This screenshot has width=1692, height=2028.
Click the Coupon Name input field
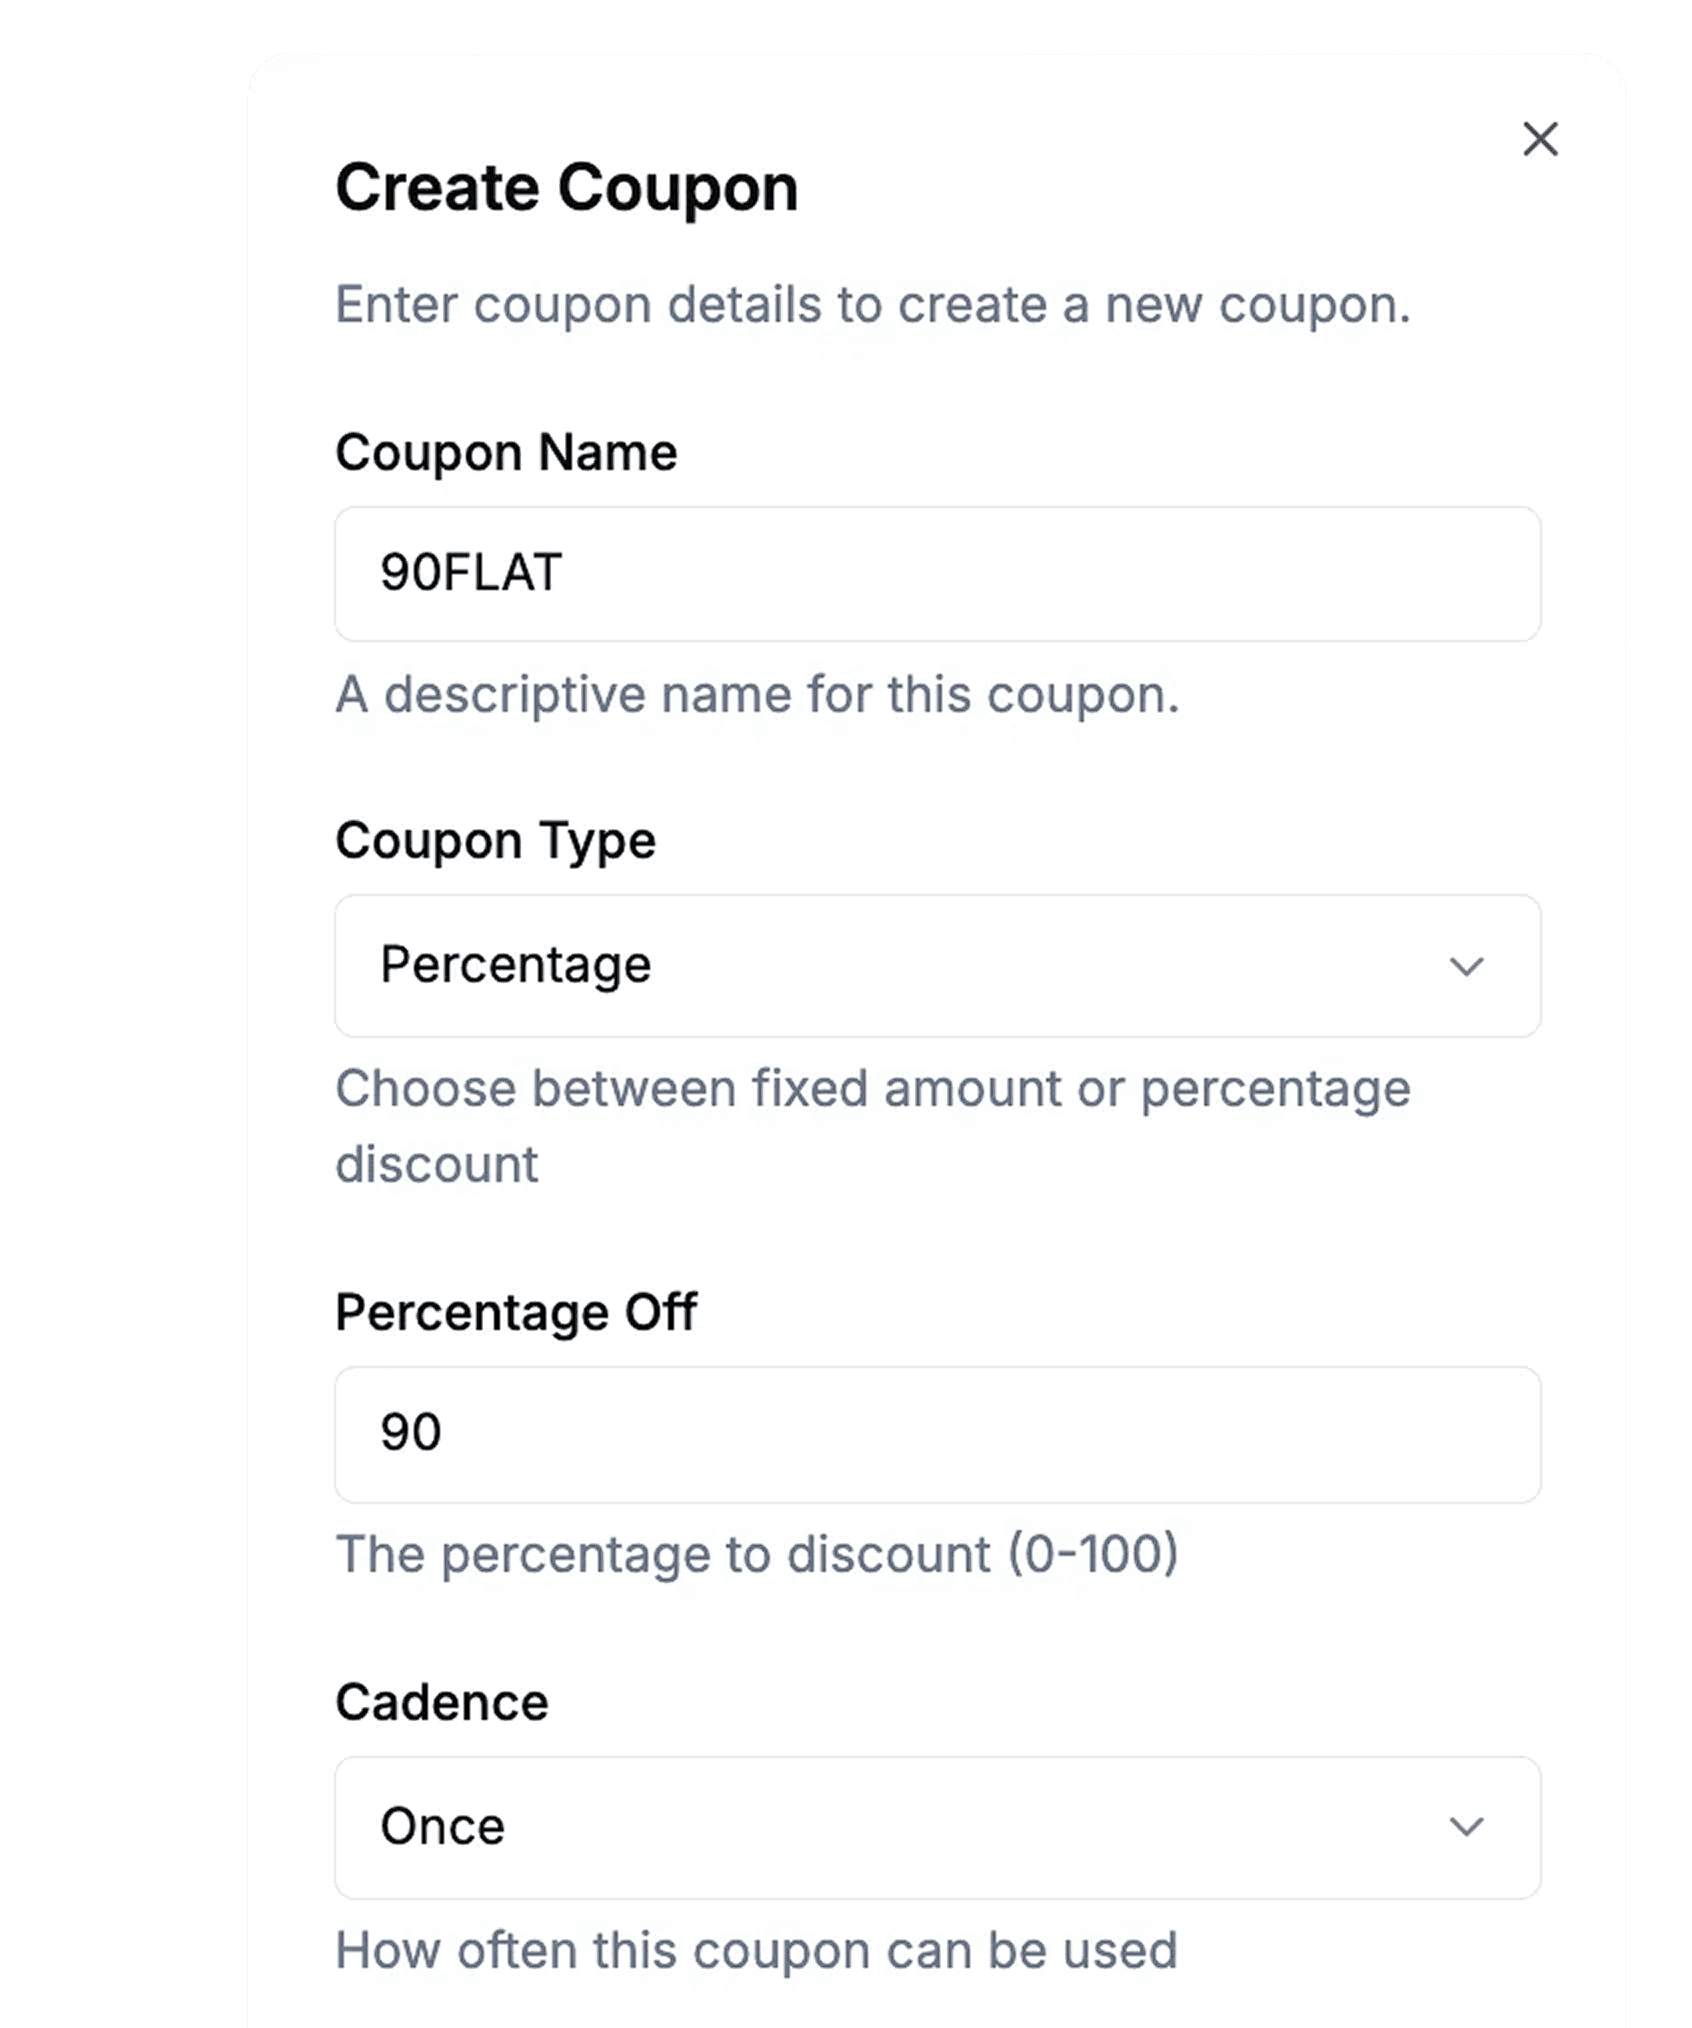[936, 574]
